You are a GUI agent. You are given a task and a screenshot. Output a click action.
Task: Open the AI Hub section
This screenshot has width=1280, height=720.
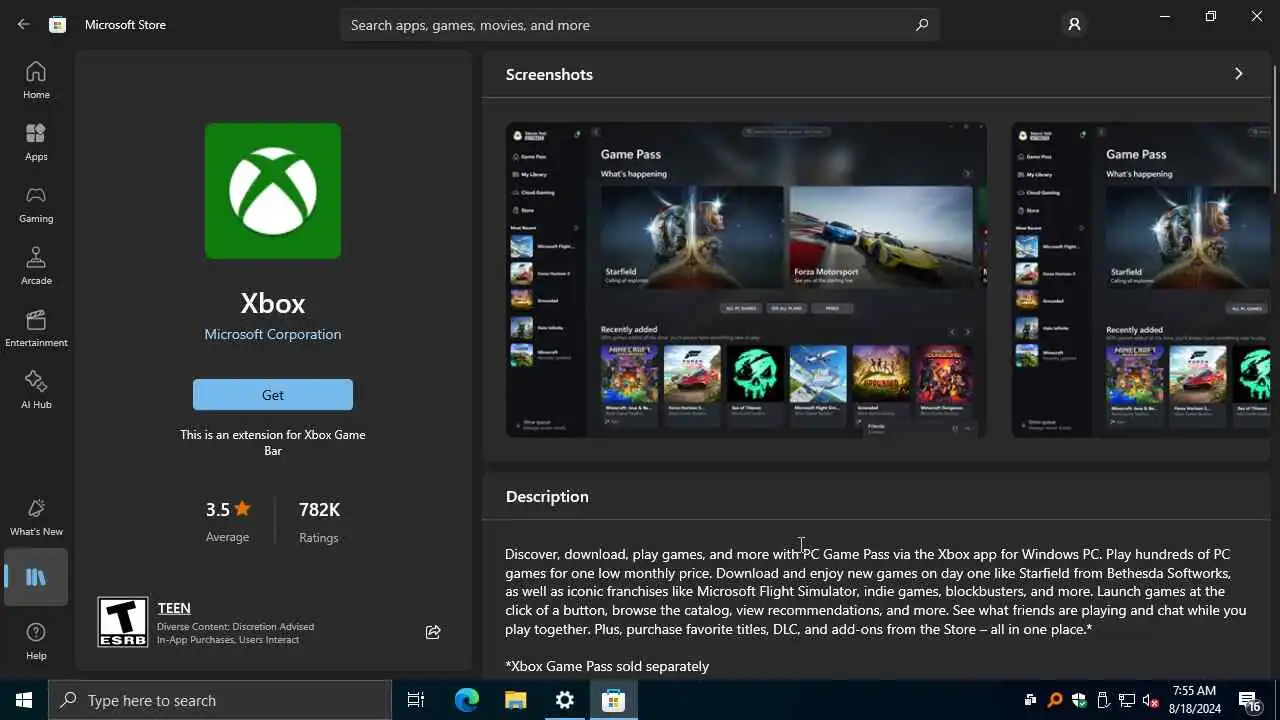36,390
